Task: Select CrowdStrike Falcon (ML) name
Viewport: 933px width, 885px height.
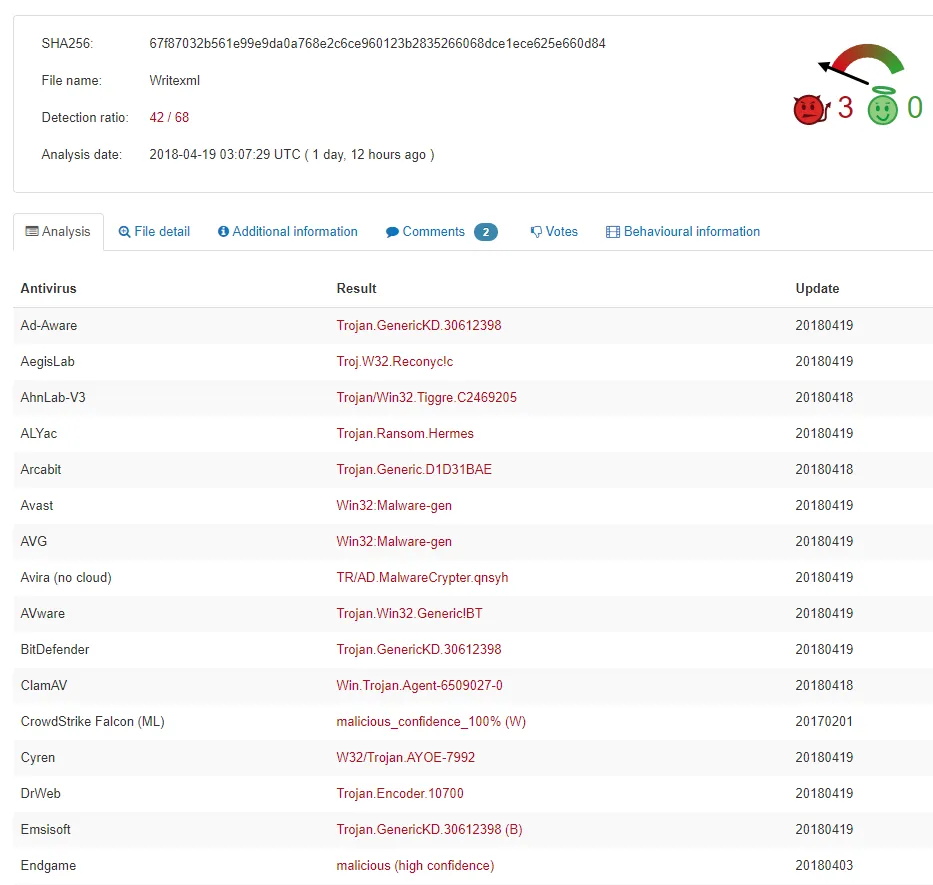Action: coord(92,721)
